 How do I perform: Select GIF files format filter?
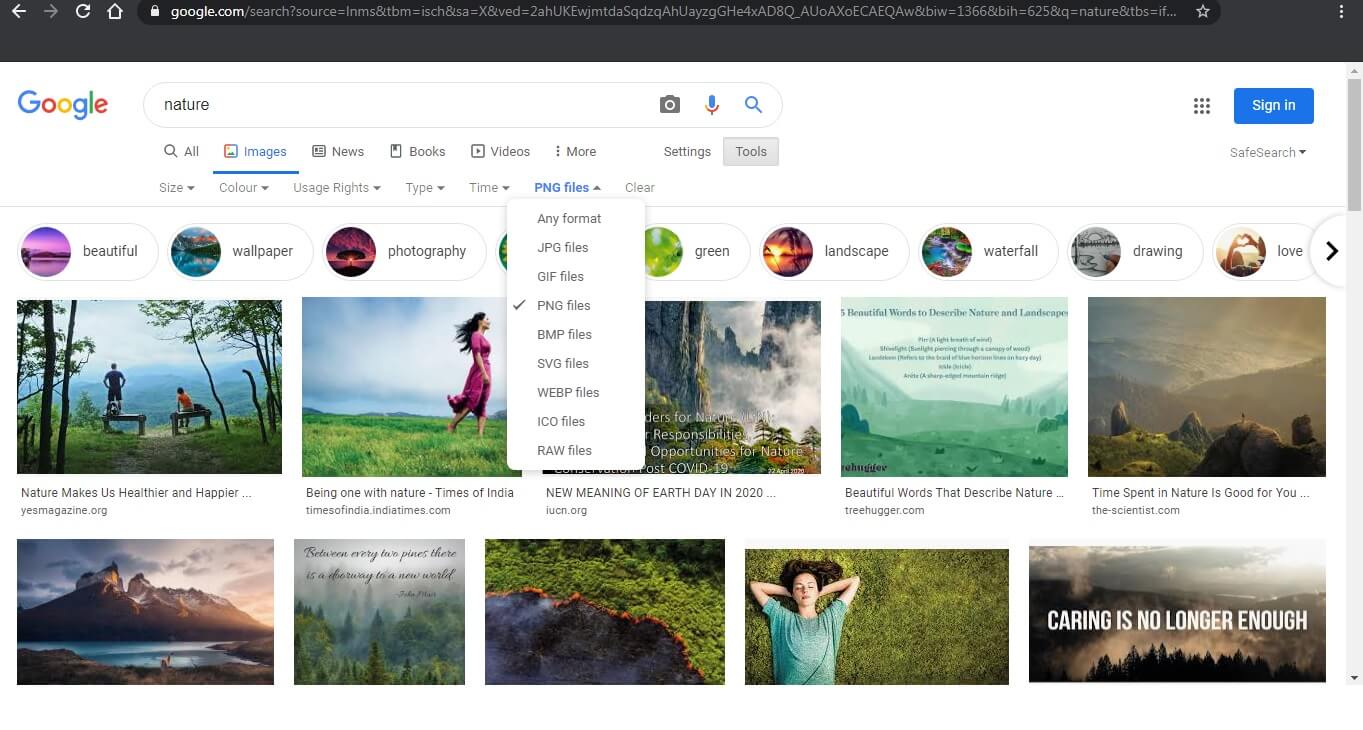point(559,276)
